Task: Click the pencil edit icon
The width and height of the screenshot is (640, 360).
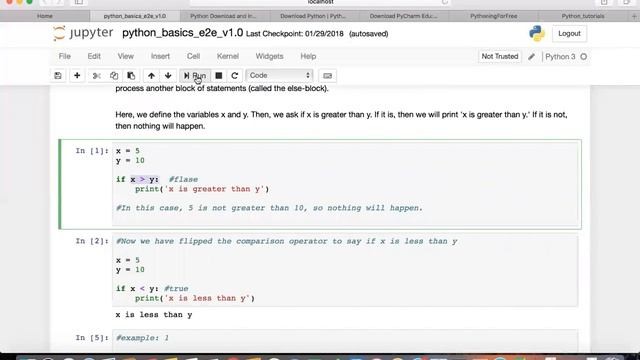Action: click(531, 57)
